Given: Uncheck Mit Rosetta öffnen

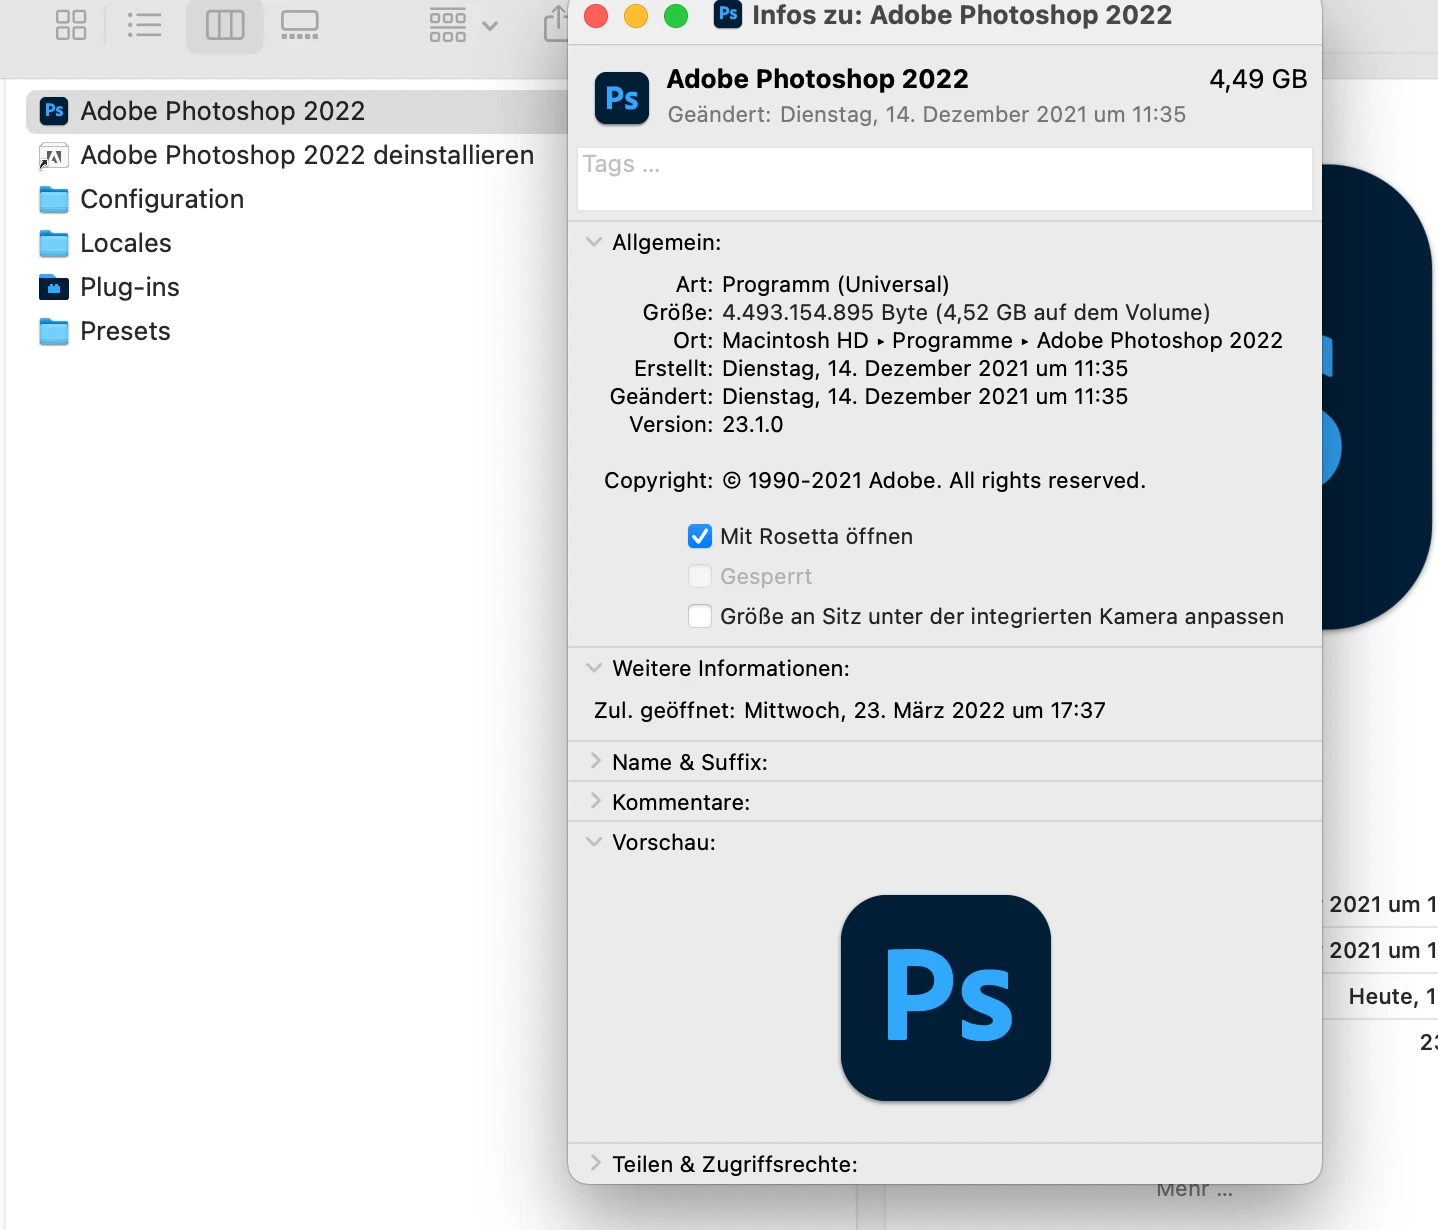Looking at the screenshot, I should [x=700, y=537].
